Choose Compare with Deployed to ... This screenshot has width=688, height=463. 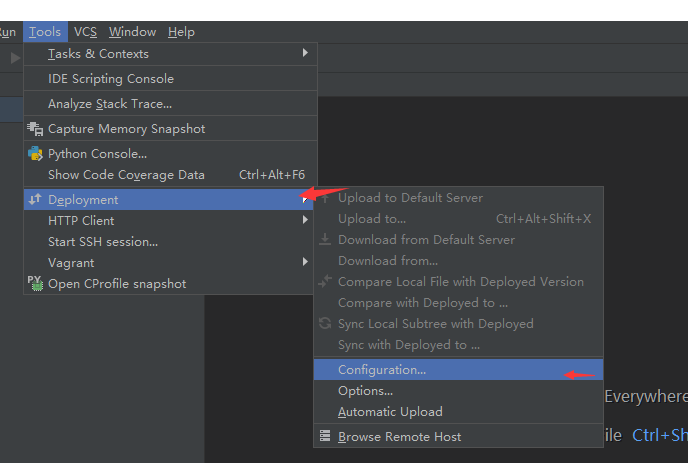(x=459, y=303)
